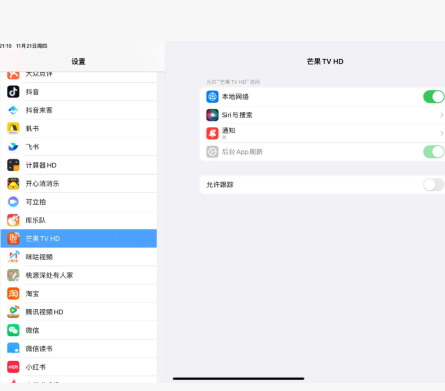Open the 通知 row chevron
Image resolution: width=445 pixels, height=391 pixels.
441,133
